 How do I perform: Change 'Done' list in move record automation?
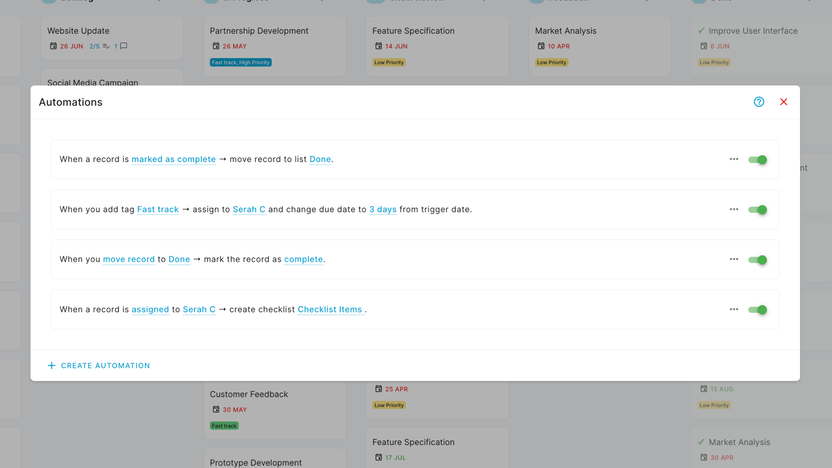(179, 259)
